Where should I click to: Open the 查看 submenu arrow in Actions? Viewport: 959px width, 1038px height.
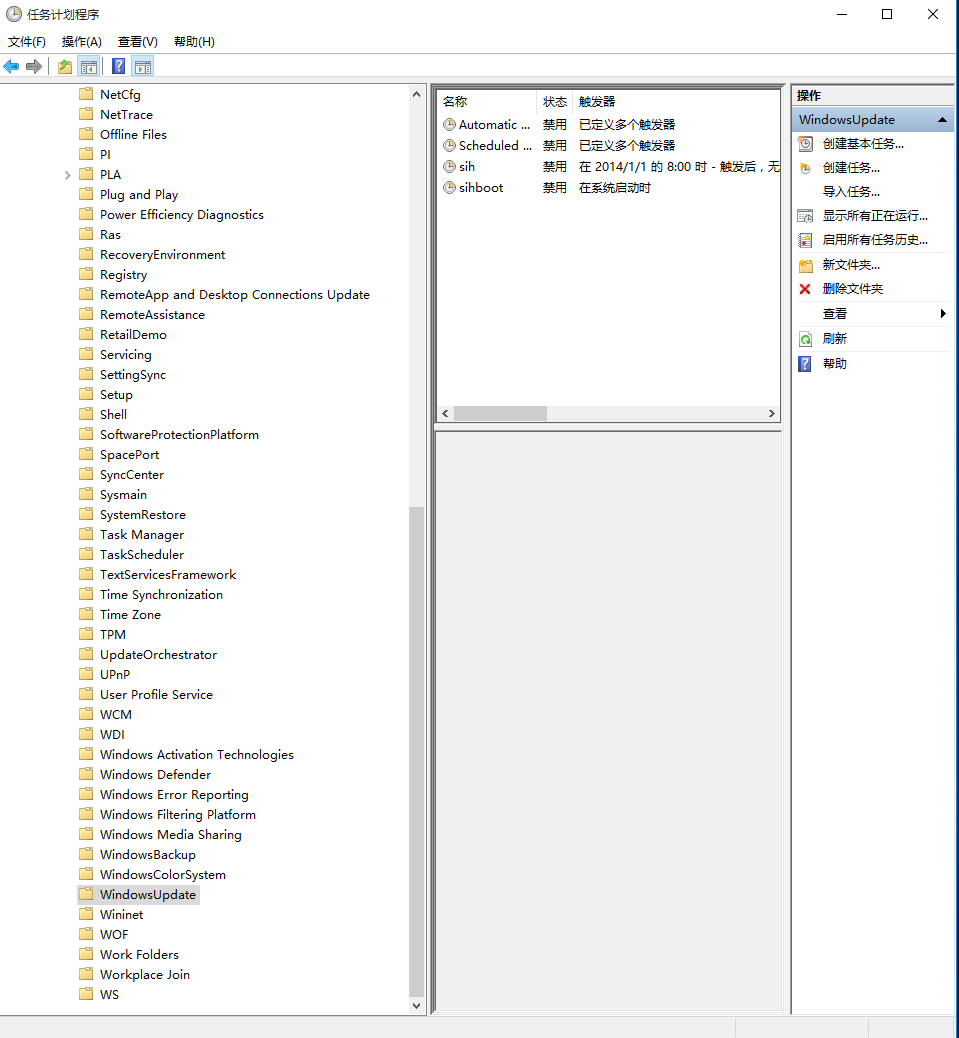point(942,314)
